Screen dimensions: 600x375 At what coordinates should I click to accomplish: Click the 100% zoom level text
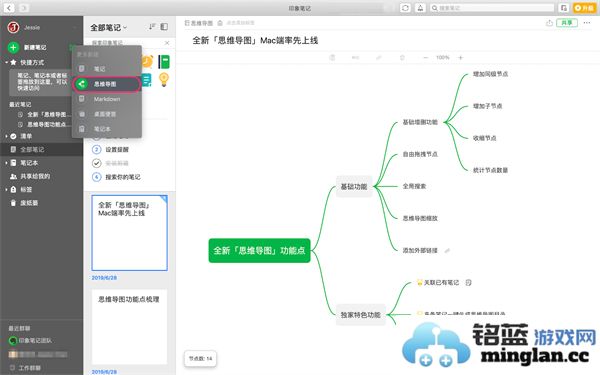(443, 57)
